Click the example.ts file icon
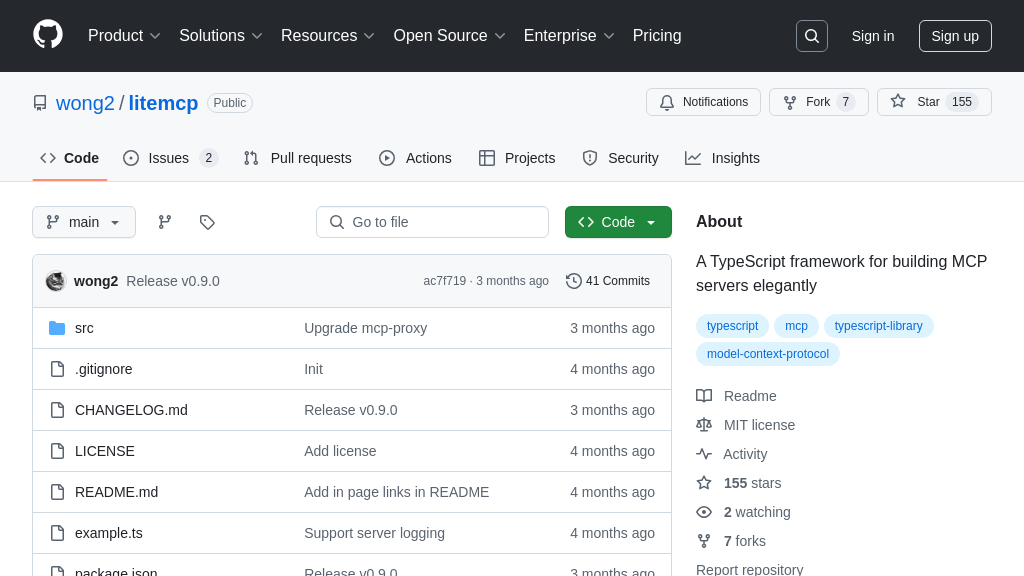1024x576 pixels. [57, 533]
